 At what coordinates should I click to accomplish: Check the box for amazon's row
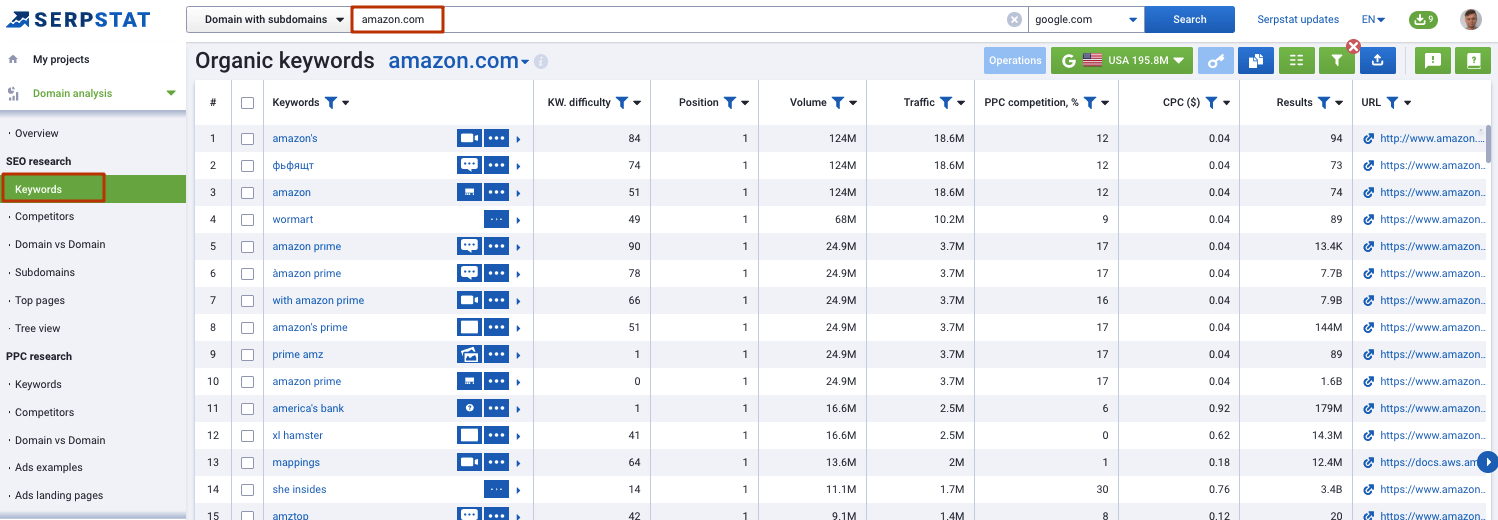pyautogui.click(x=247, y=138)
